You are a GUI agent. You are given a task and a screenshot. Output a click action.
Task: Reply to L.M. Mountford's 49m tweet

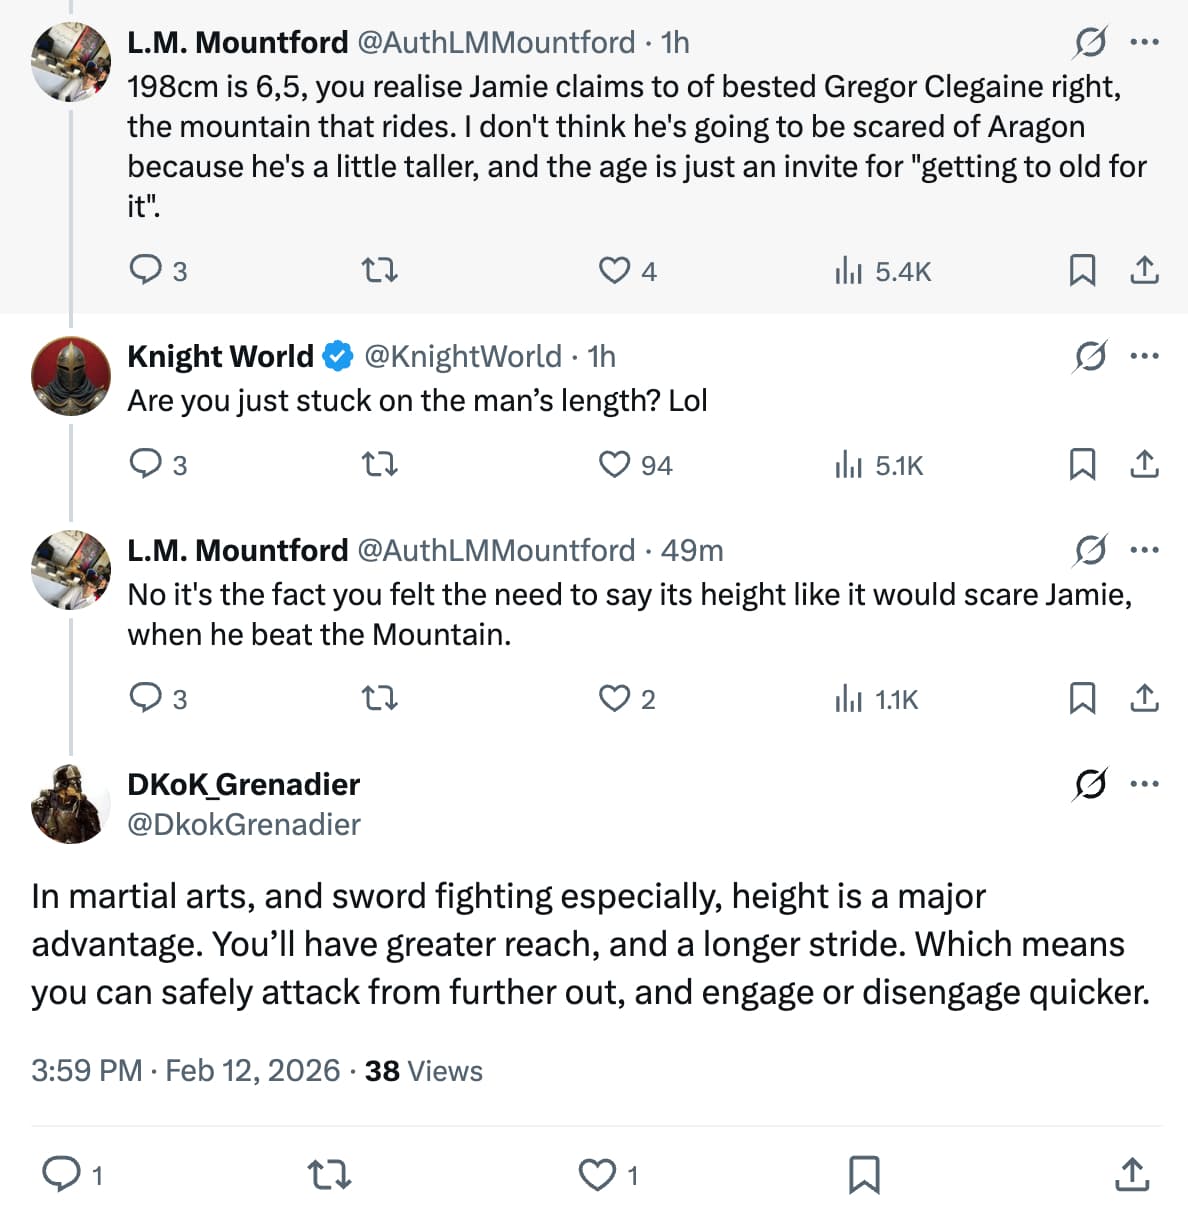[x=146, y=698]
